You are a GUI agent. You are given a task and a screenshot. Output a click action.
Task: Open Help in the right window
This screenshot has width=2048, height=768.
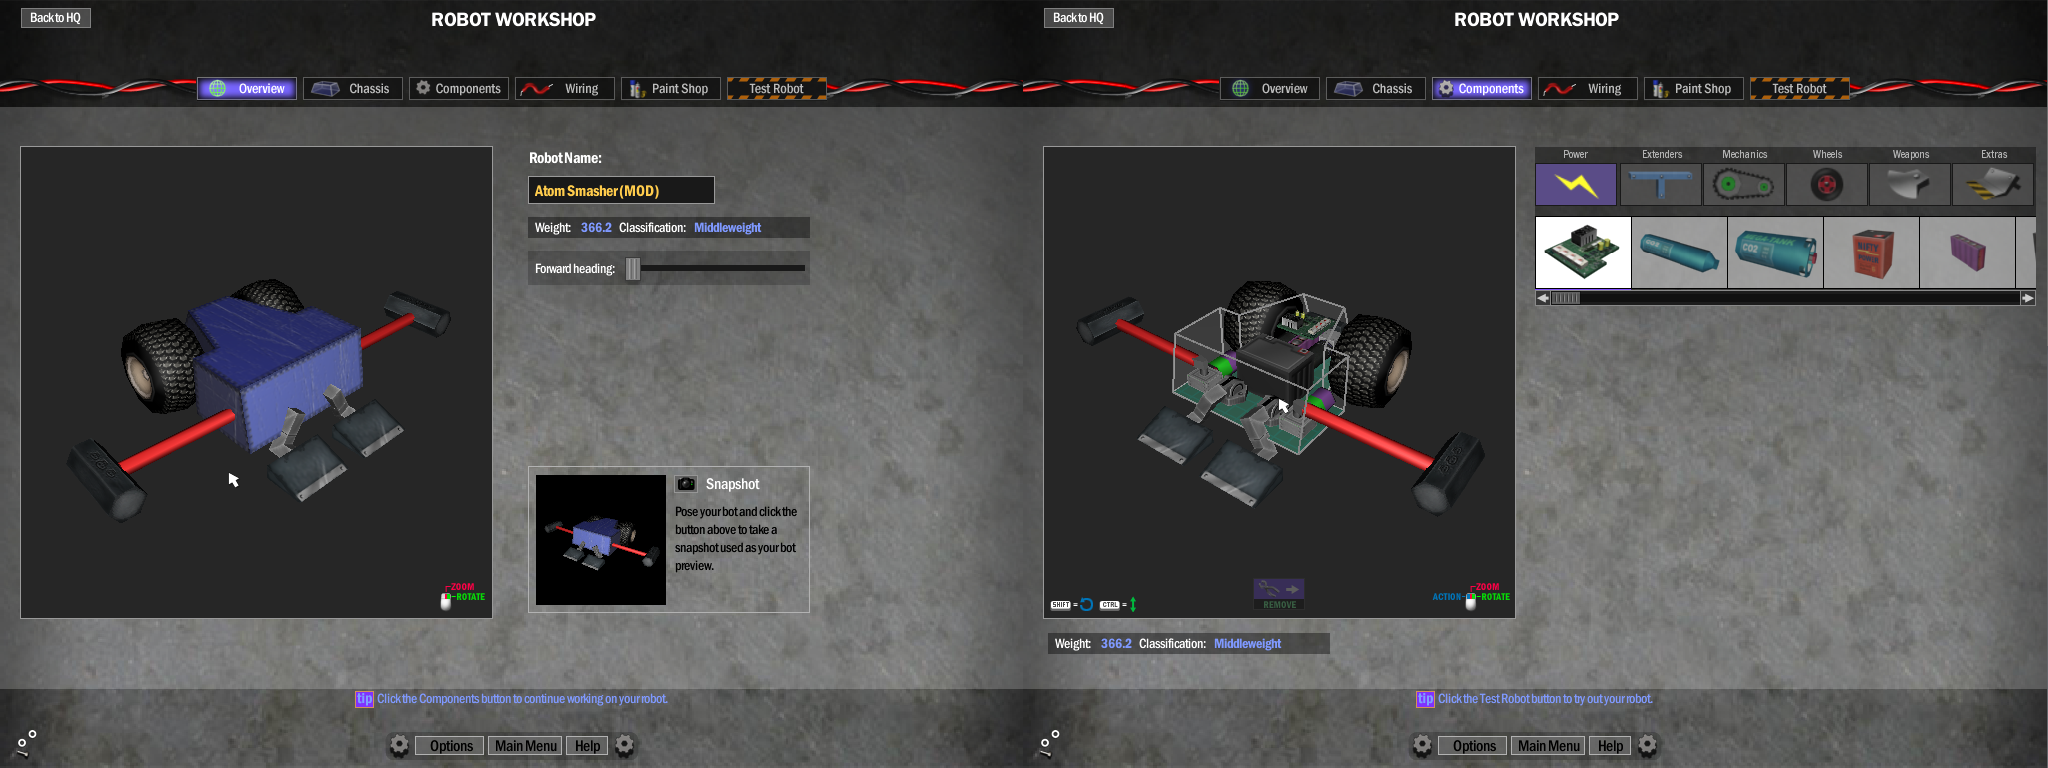[1610, 746]
